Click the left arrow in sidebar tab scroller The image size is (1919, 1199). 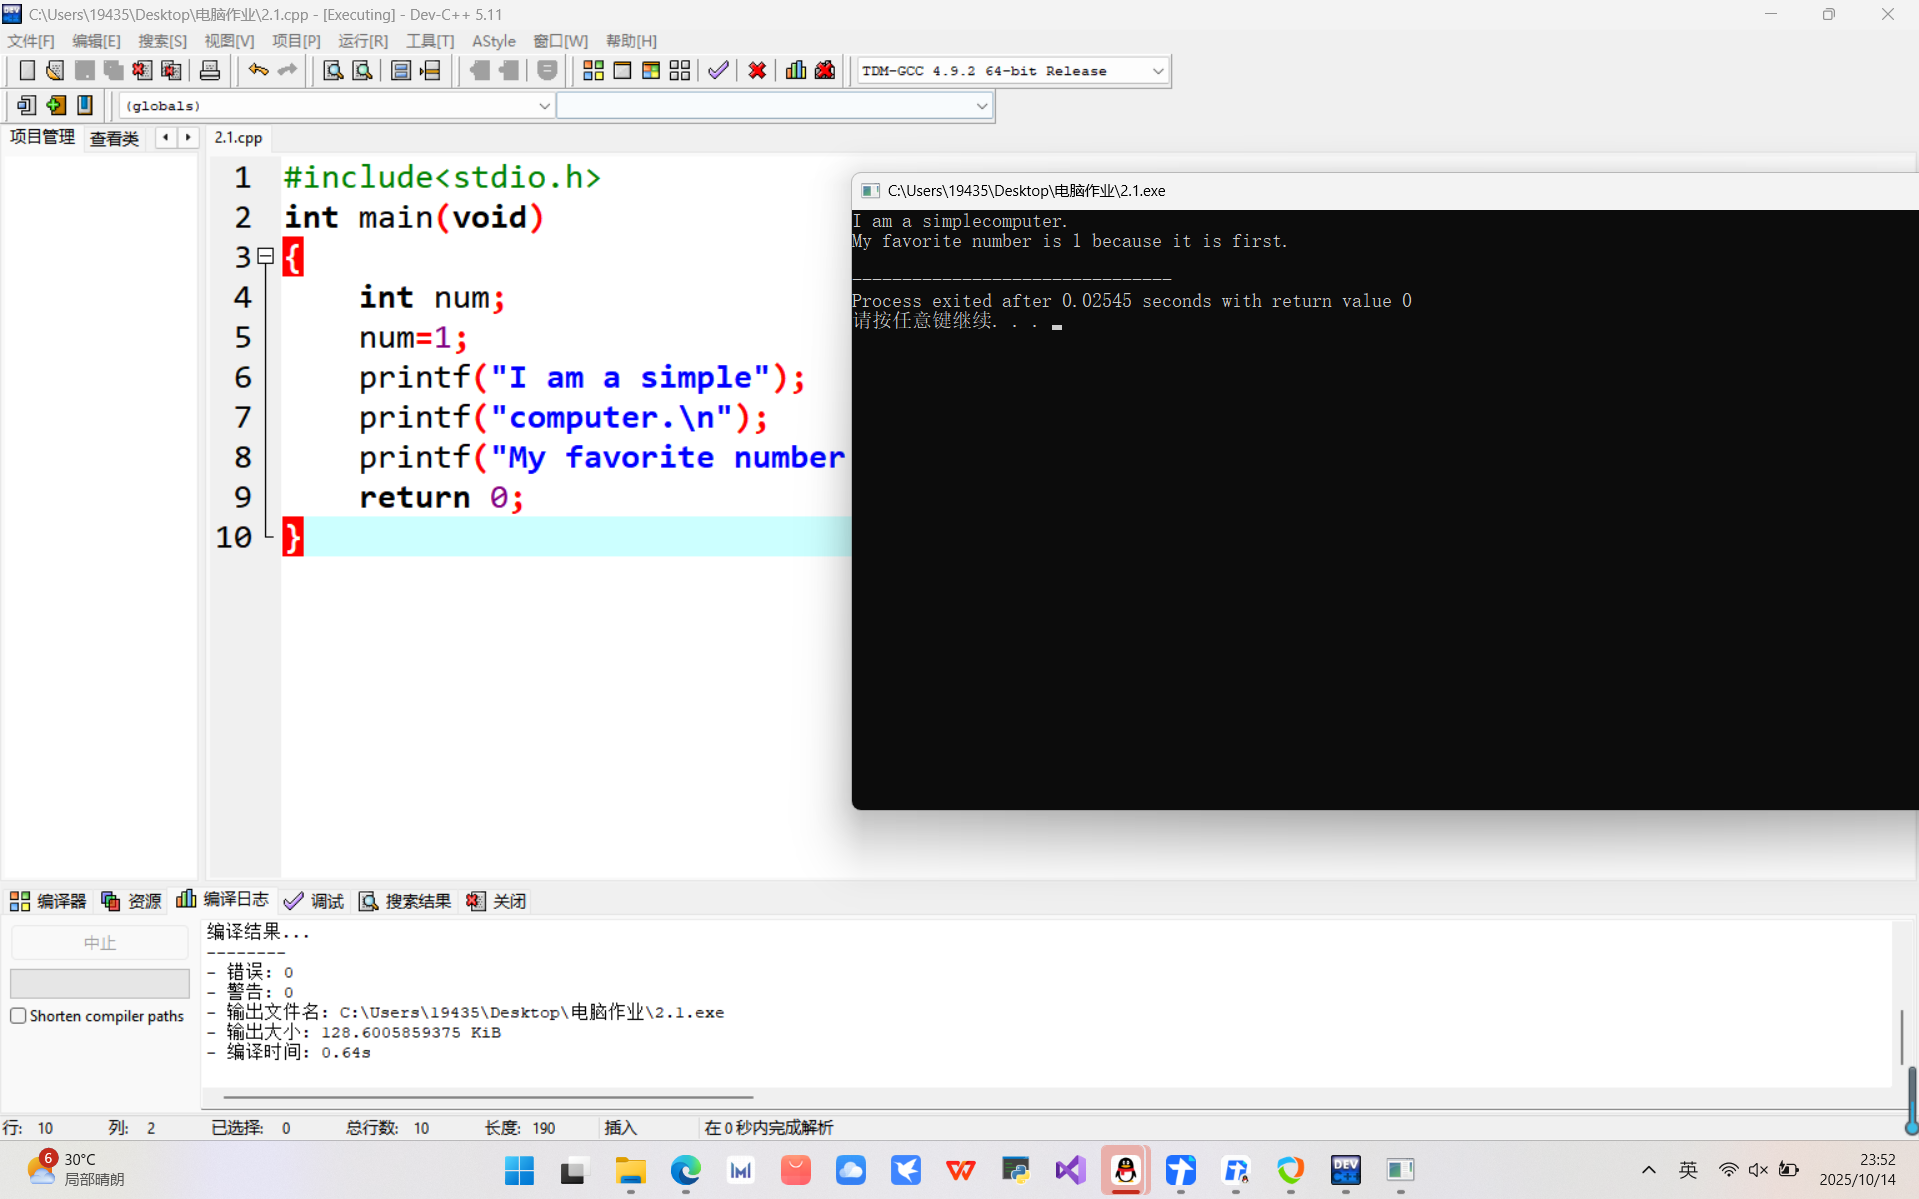click(x=165, y=137)
